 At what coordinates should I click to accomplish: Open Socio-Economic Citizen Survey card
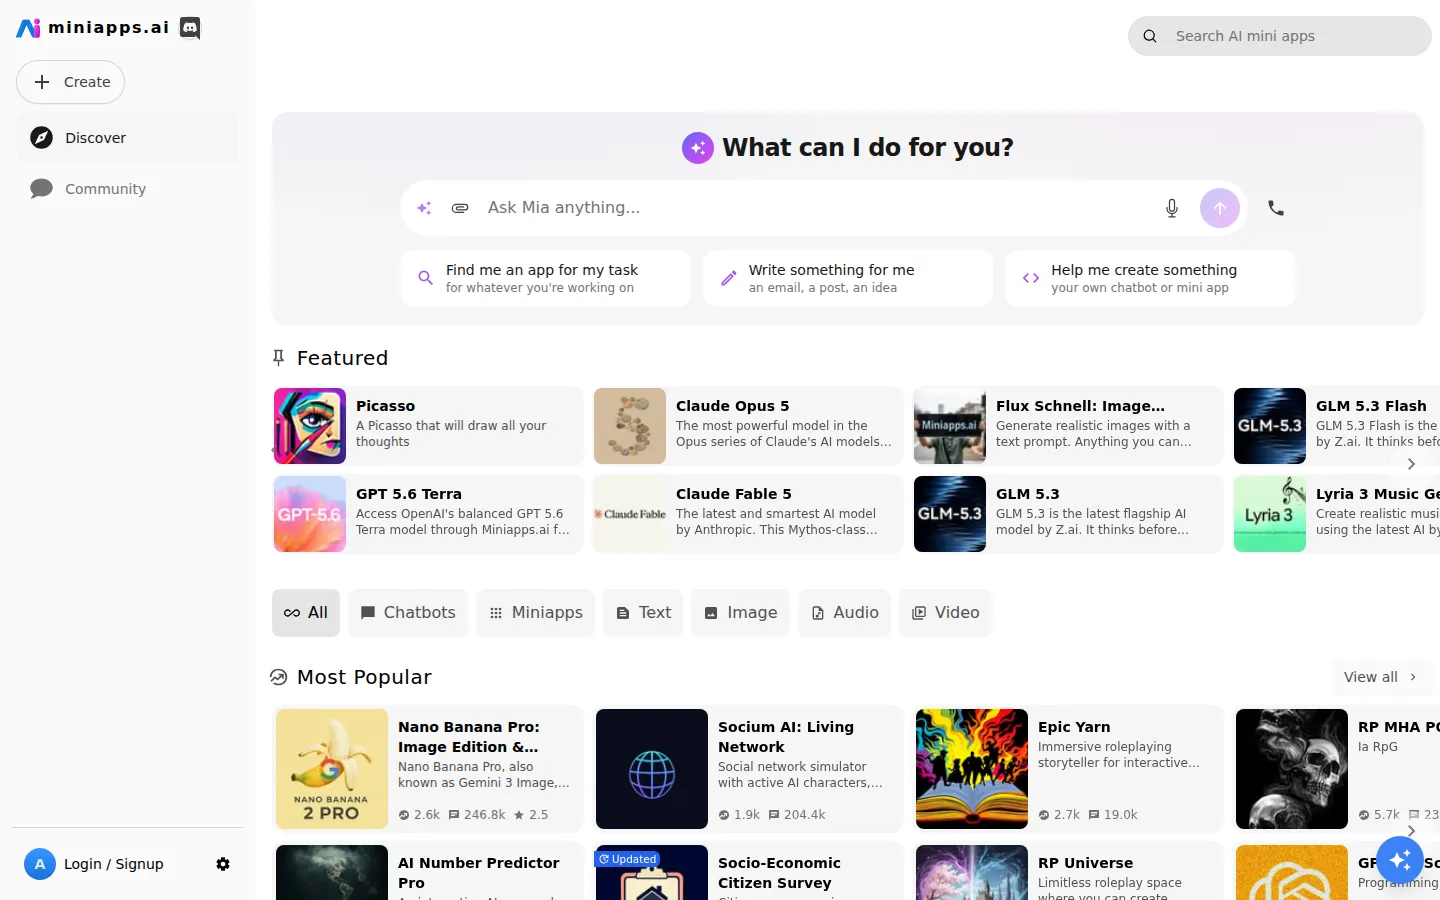tap(748, 871)
